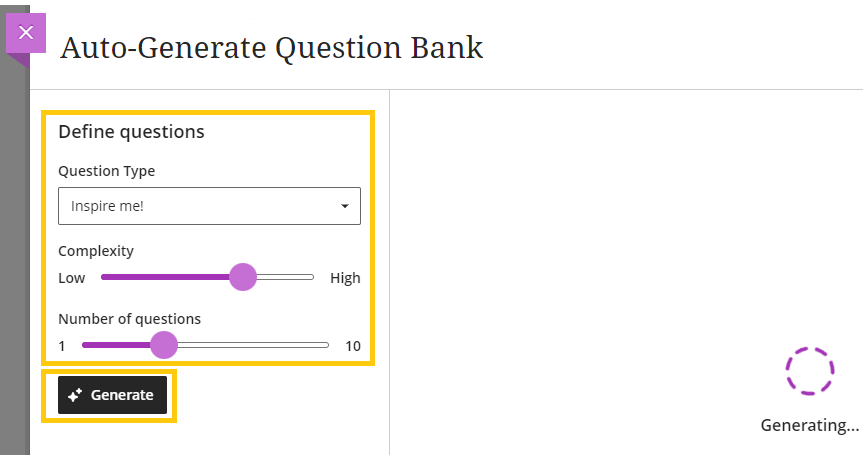Open the Inspire me! question type dropdown

coord(209,206)
